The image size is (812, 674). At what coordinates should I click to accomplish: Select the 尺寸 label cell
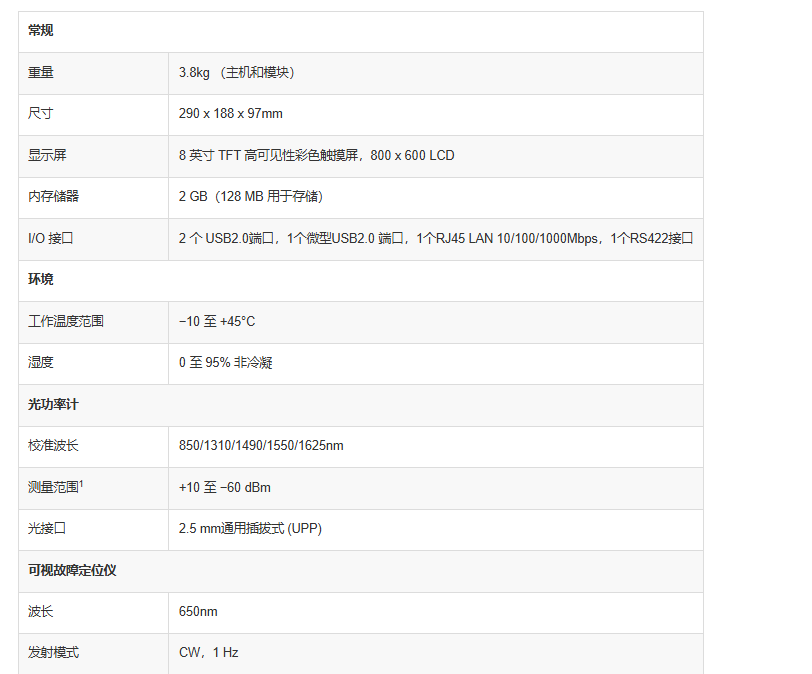[x=40, y=113]
